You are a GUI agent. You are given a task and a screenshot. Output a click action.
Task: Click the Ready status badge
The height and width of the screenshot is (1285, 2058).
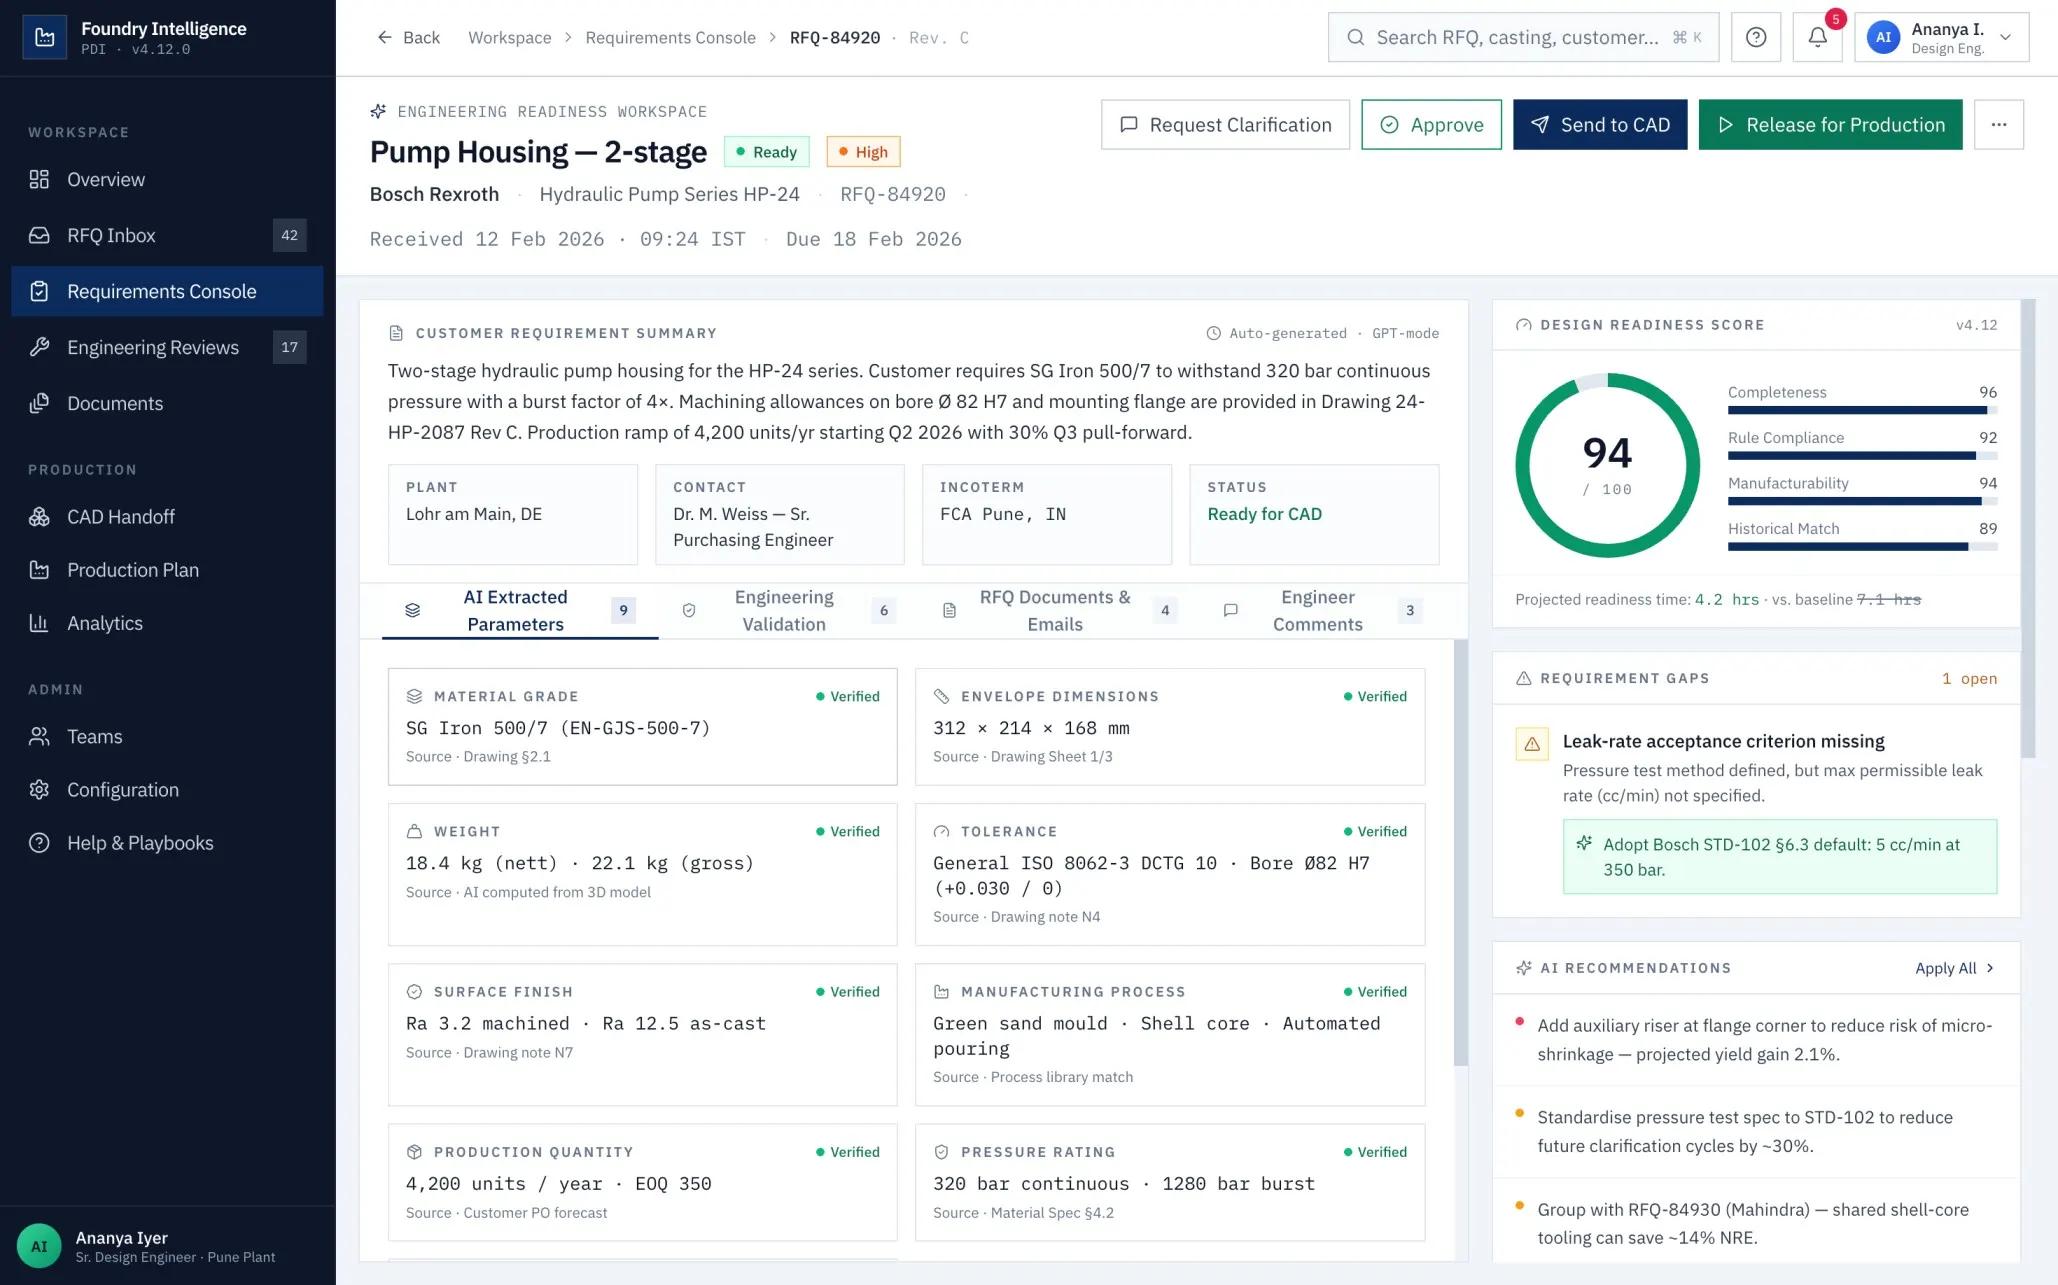tap(766, 152)
